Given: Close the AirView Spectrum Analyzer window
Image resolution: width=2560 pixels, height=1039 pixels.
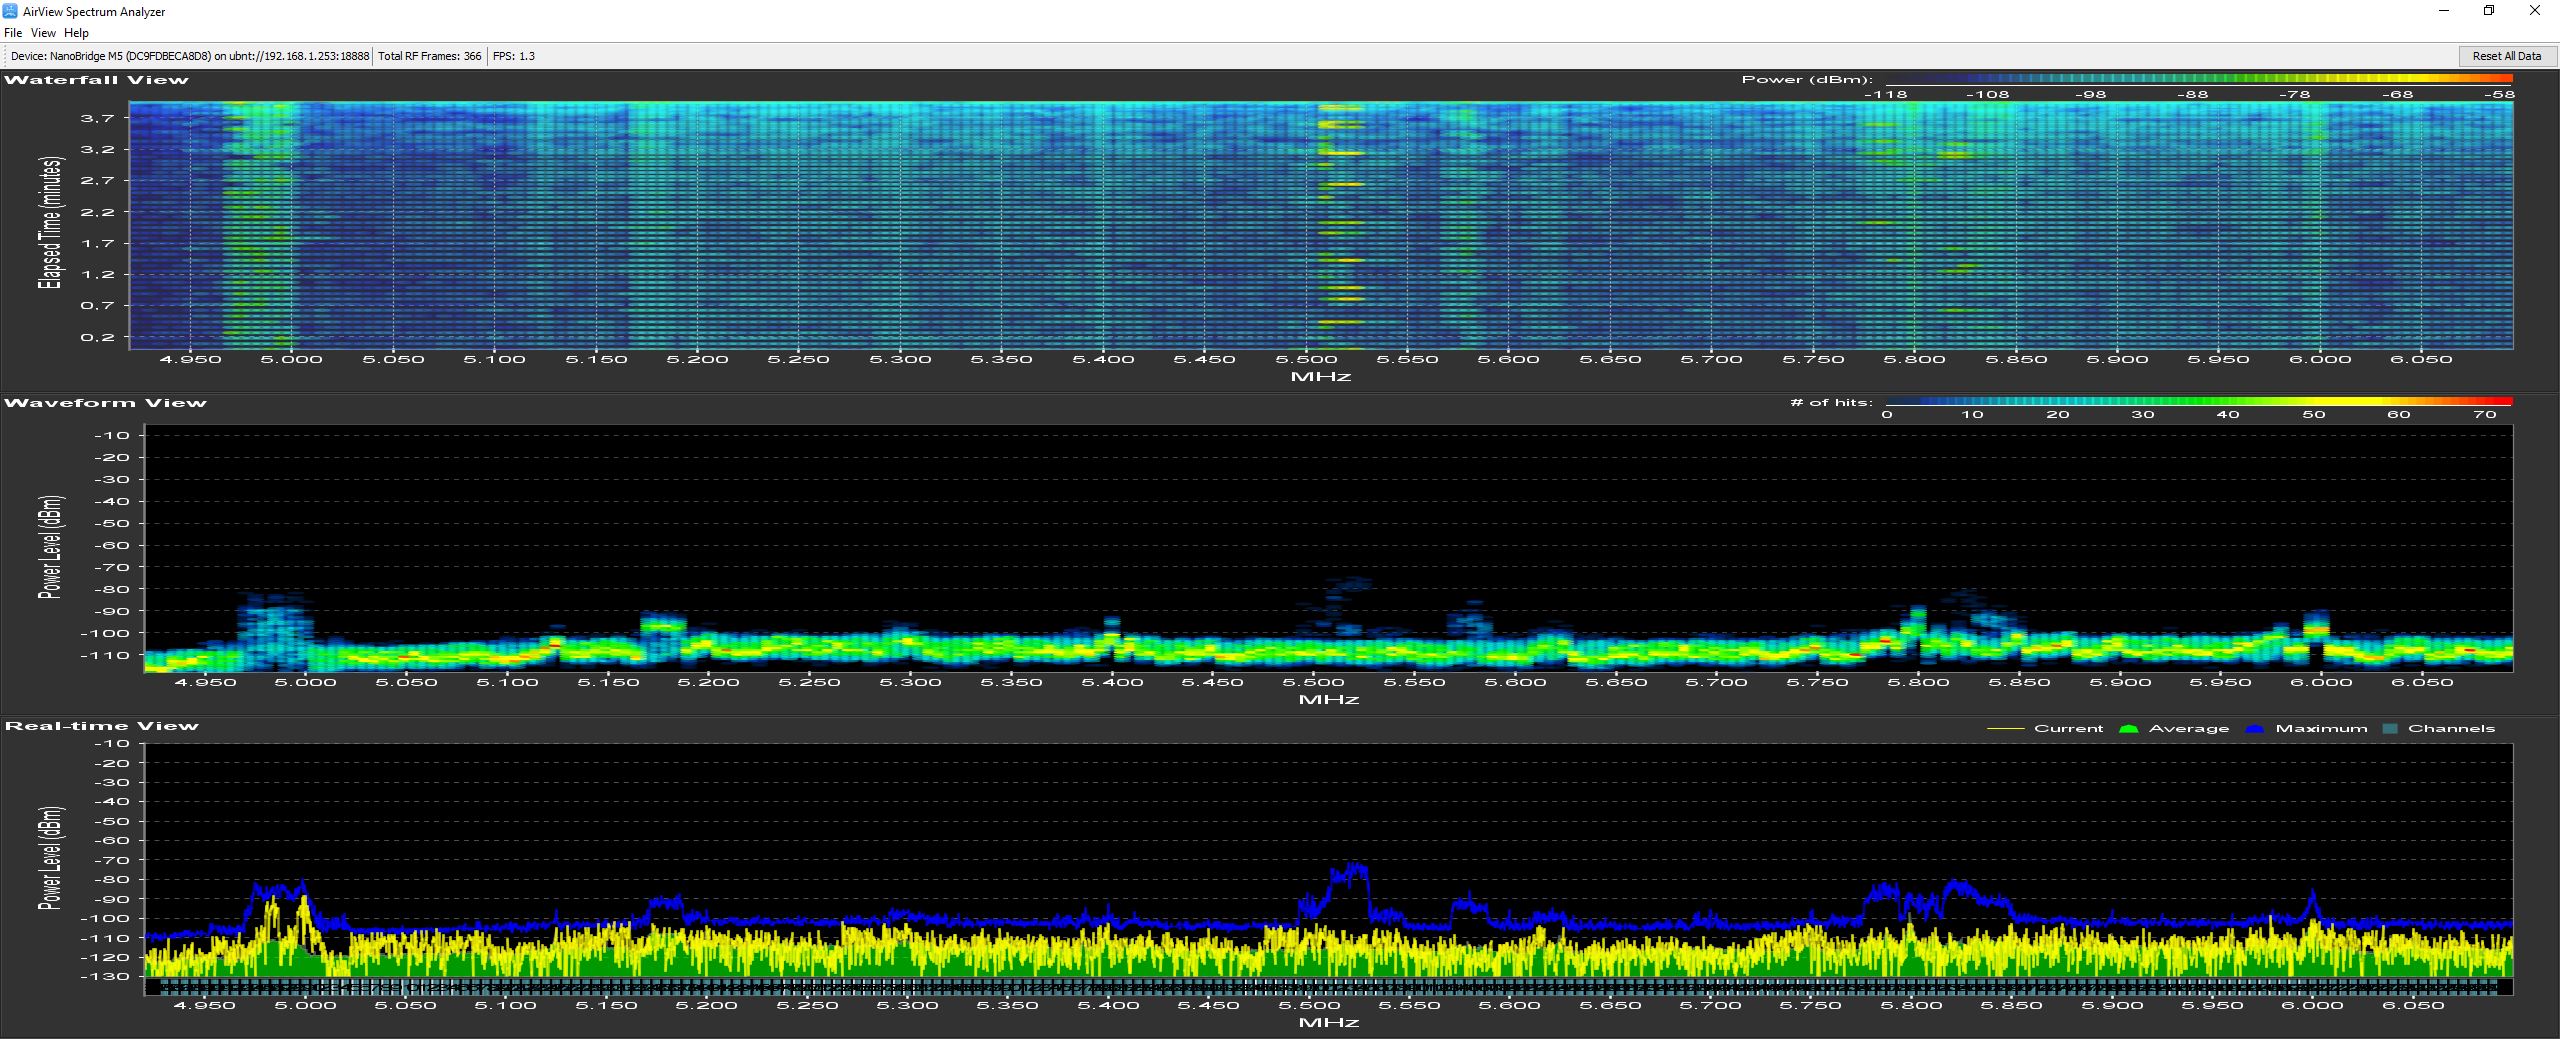Looking at the screenshot, I should [2534, 11].
